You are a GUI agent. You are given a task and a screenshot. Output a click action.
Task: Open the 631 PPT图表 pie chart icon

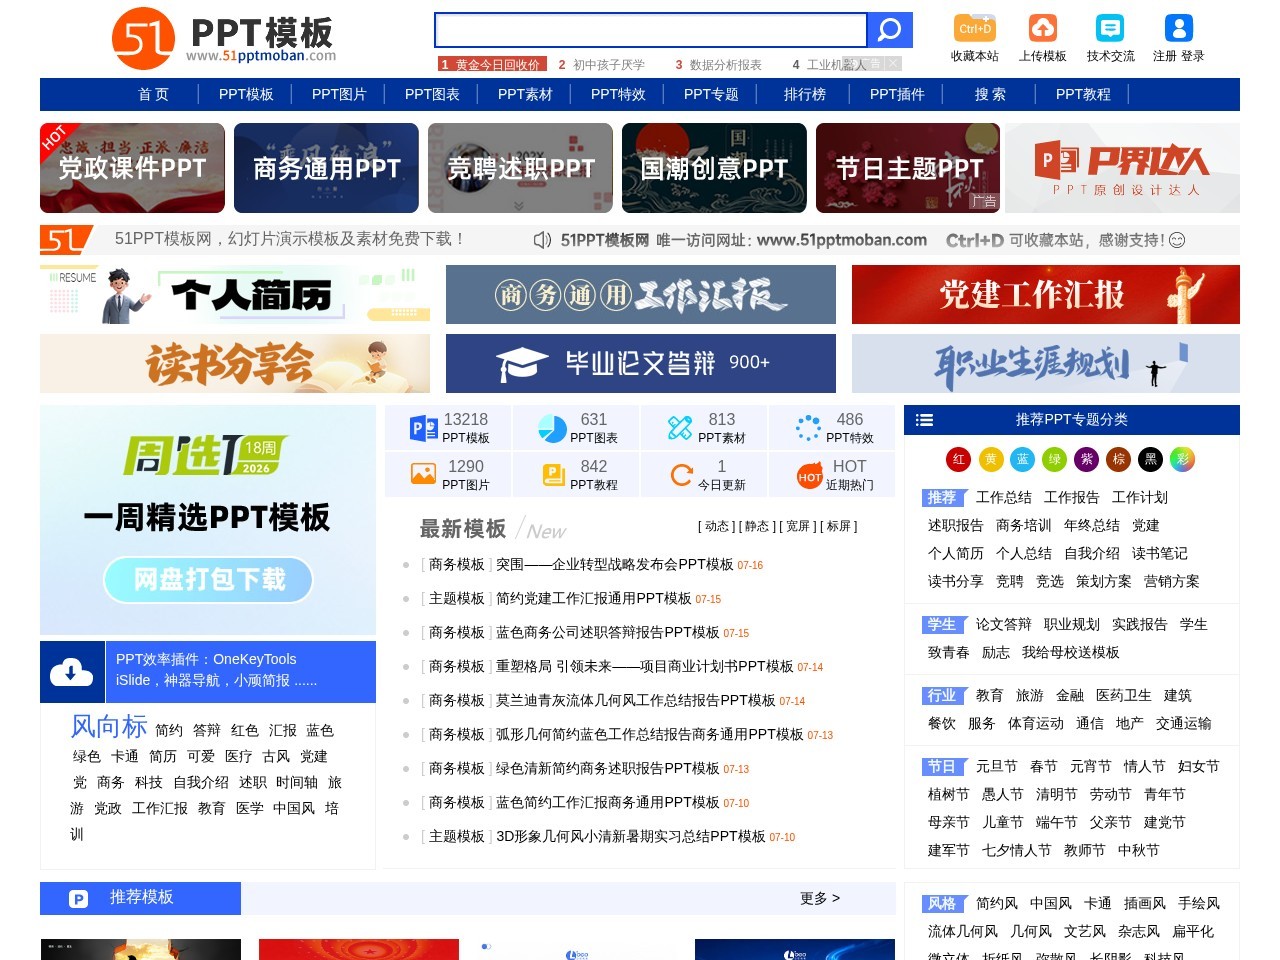552,428
